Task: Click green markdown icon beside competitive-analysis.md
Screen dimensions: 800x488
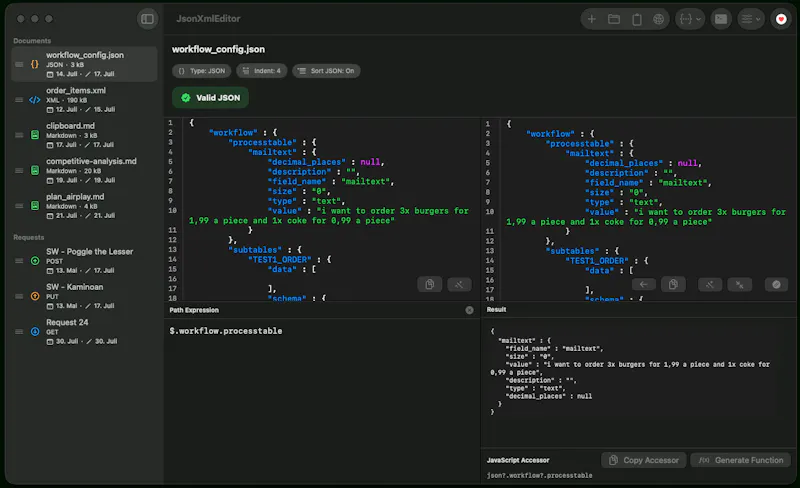Action: click(35, 170)
